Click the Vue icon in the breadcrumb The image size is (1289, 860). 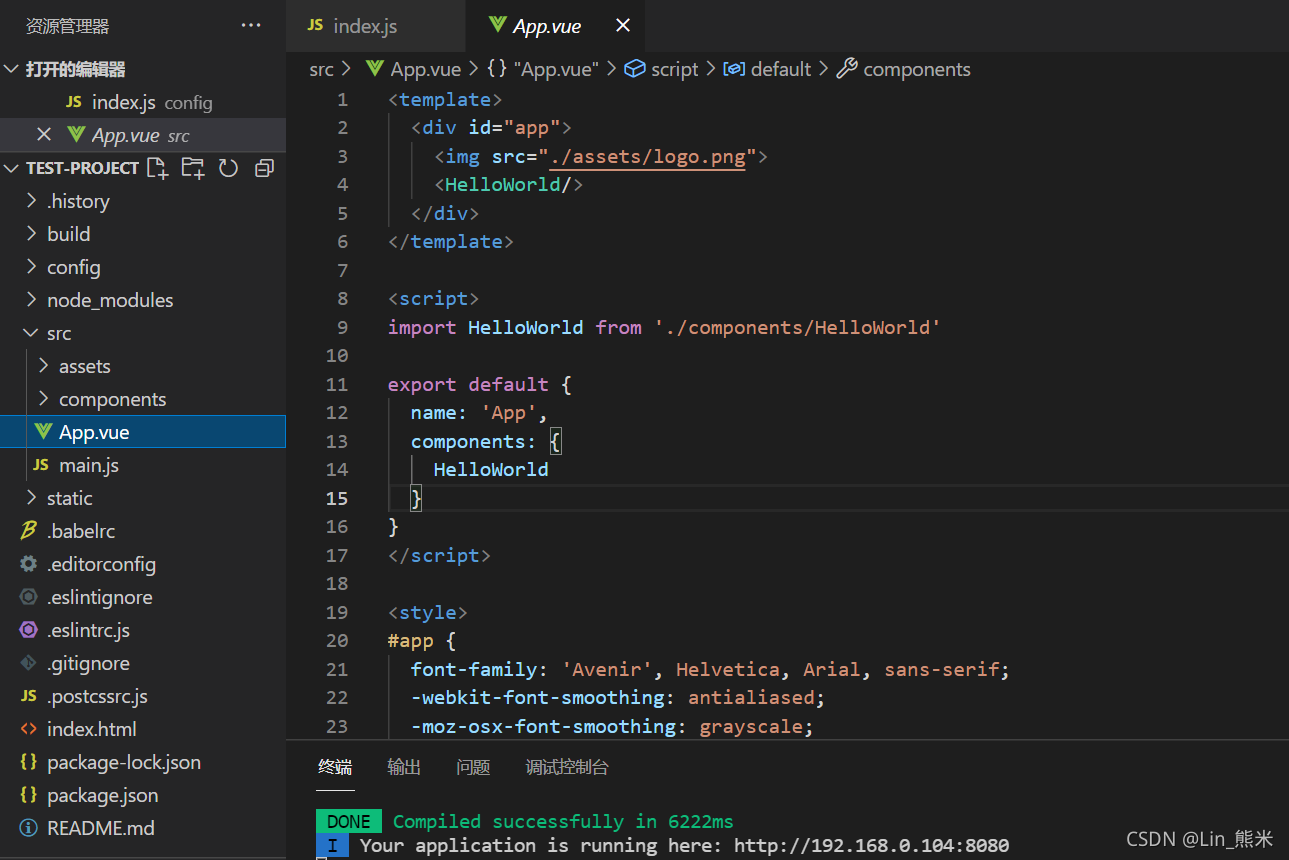[375, 69]
